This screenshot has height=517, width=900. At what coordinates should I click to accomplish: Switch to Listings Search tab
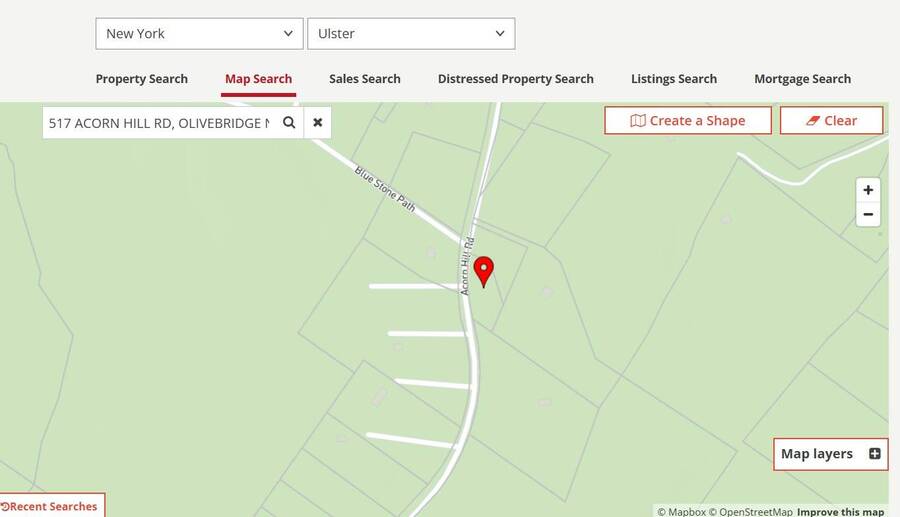(674, 79)
